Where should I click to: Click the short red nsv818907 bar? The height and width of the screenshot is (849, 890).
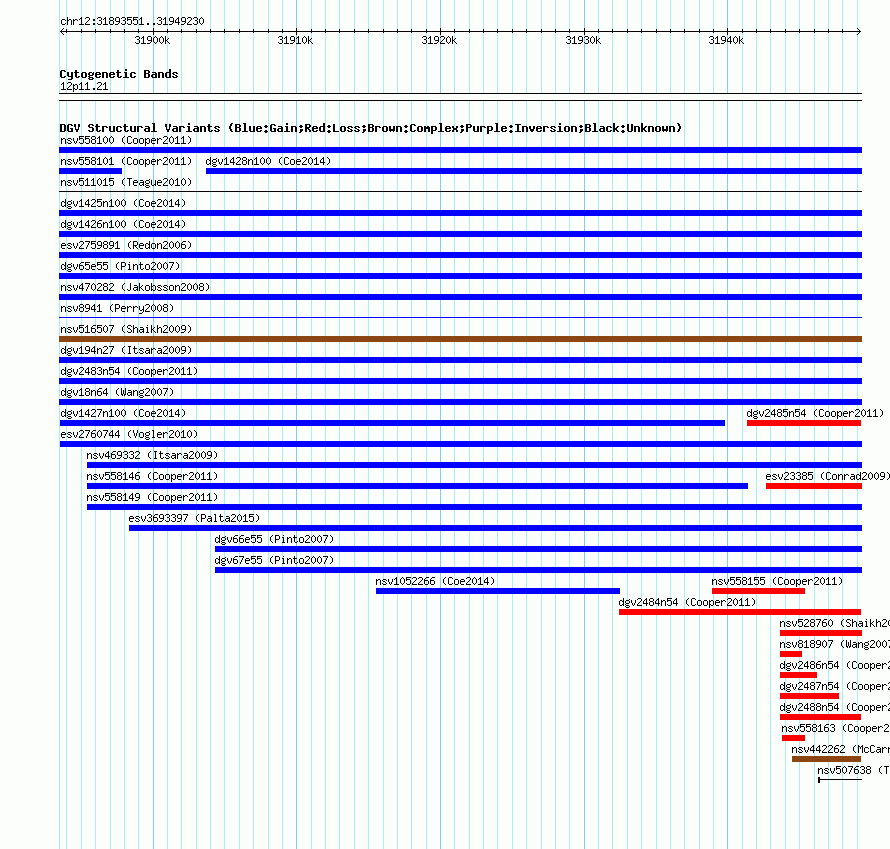791,654
